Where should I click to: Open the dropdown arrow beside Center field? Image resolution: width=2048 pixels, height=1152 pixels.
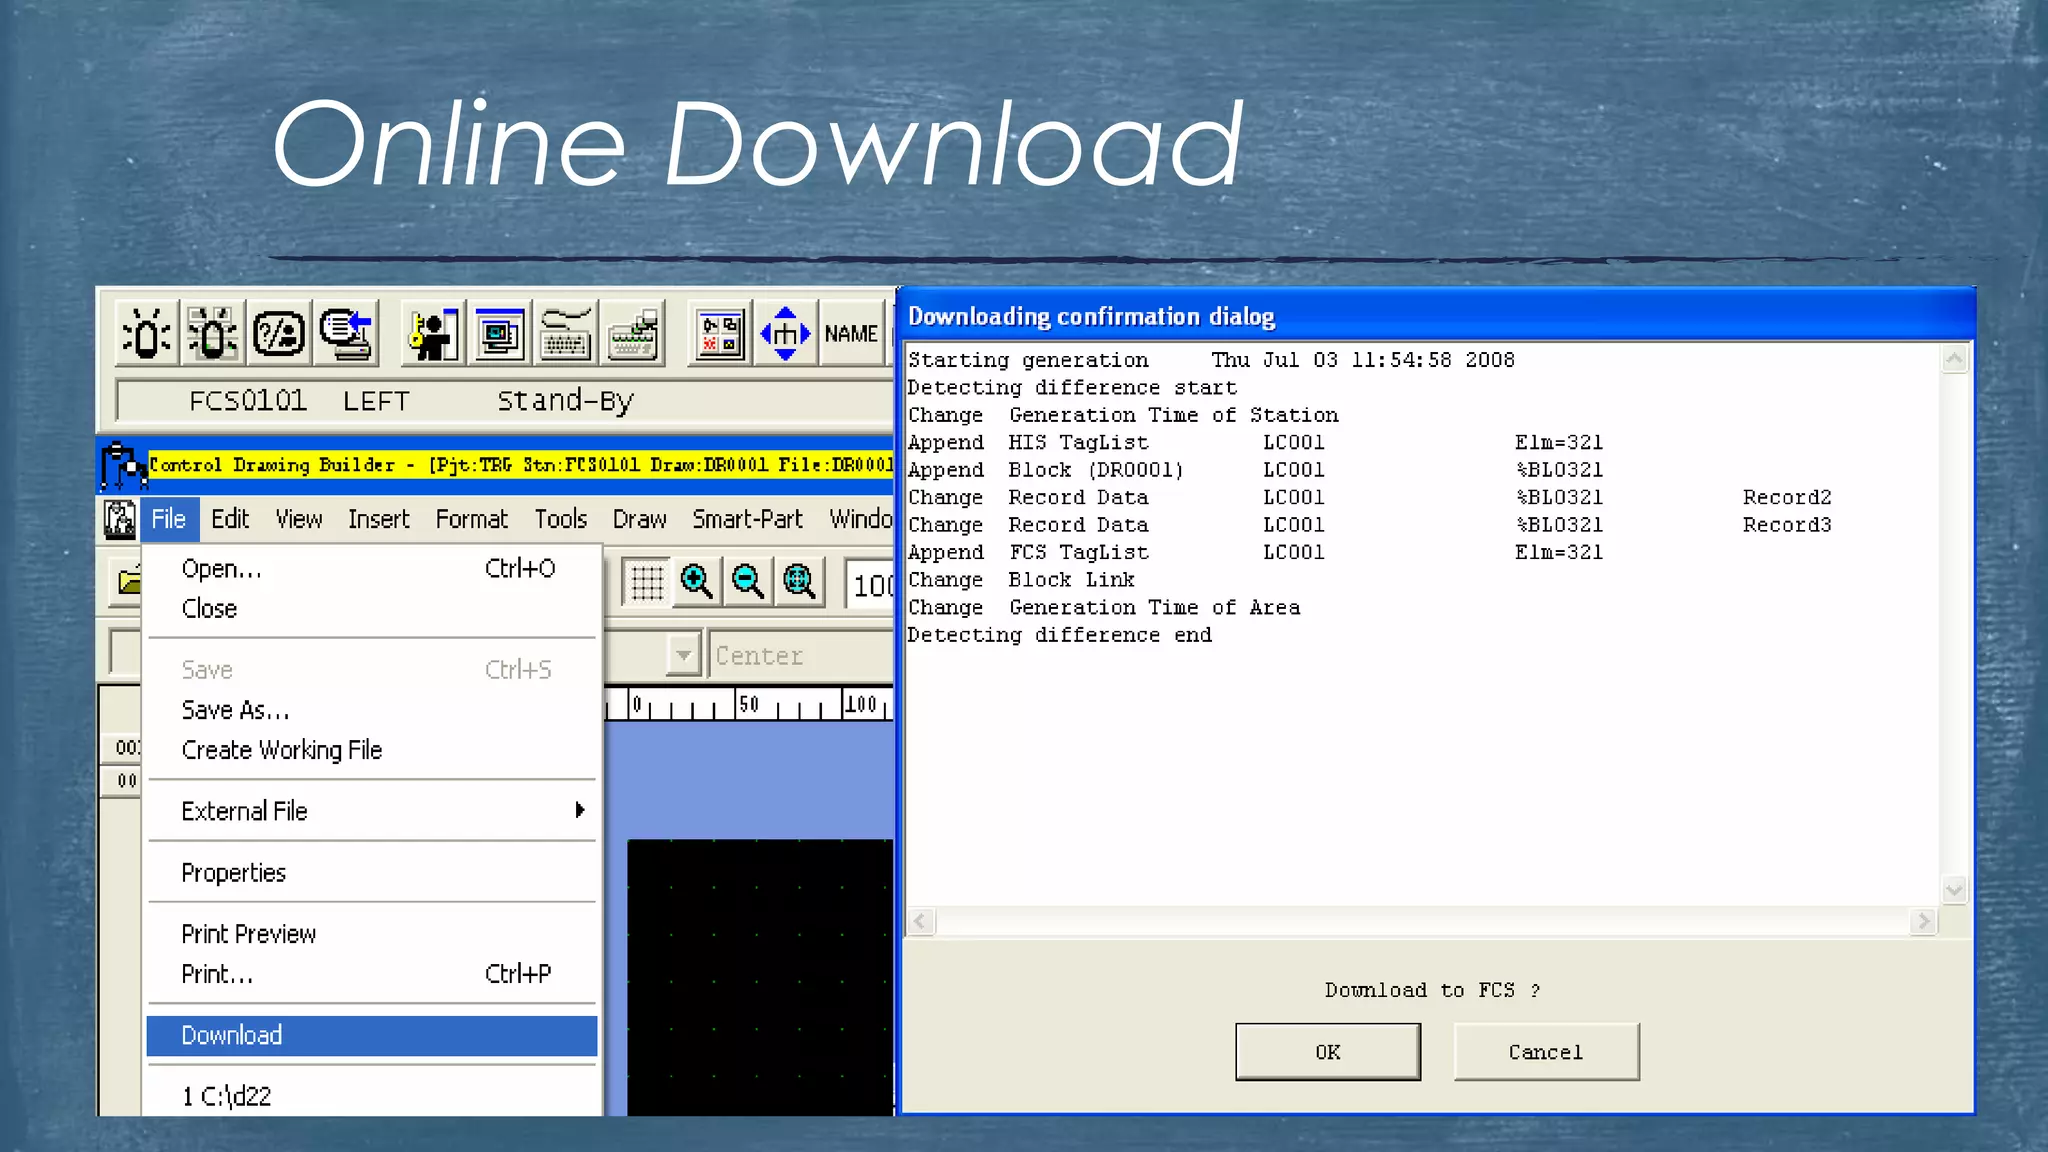683,656
